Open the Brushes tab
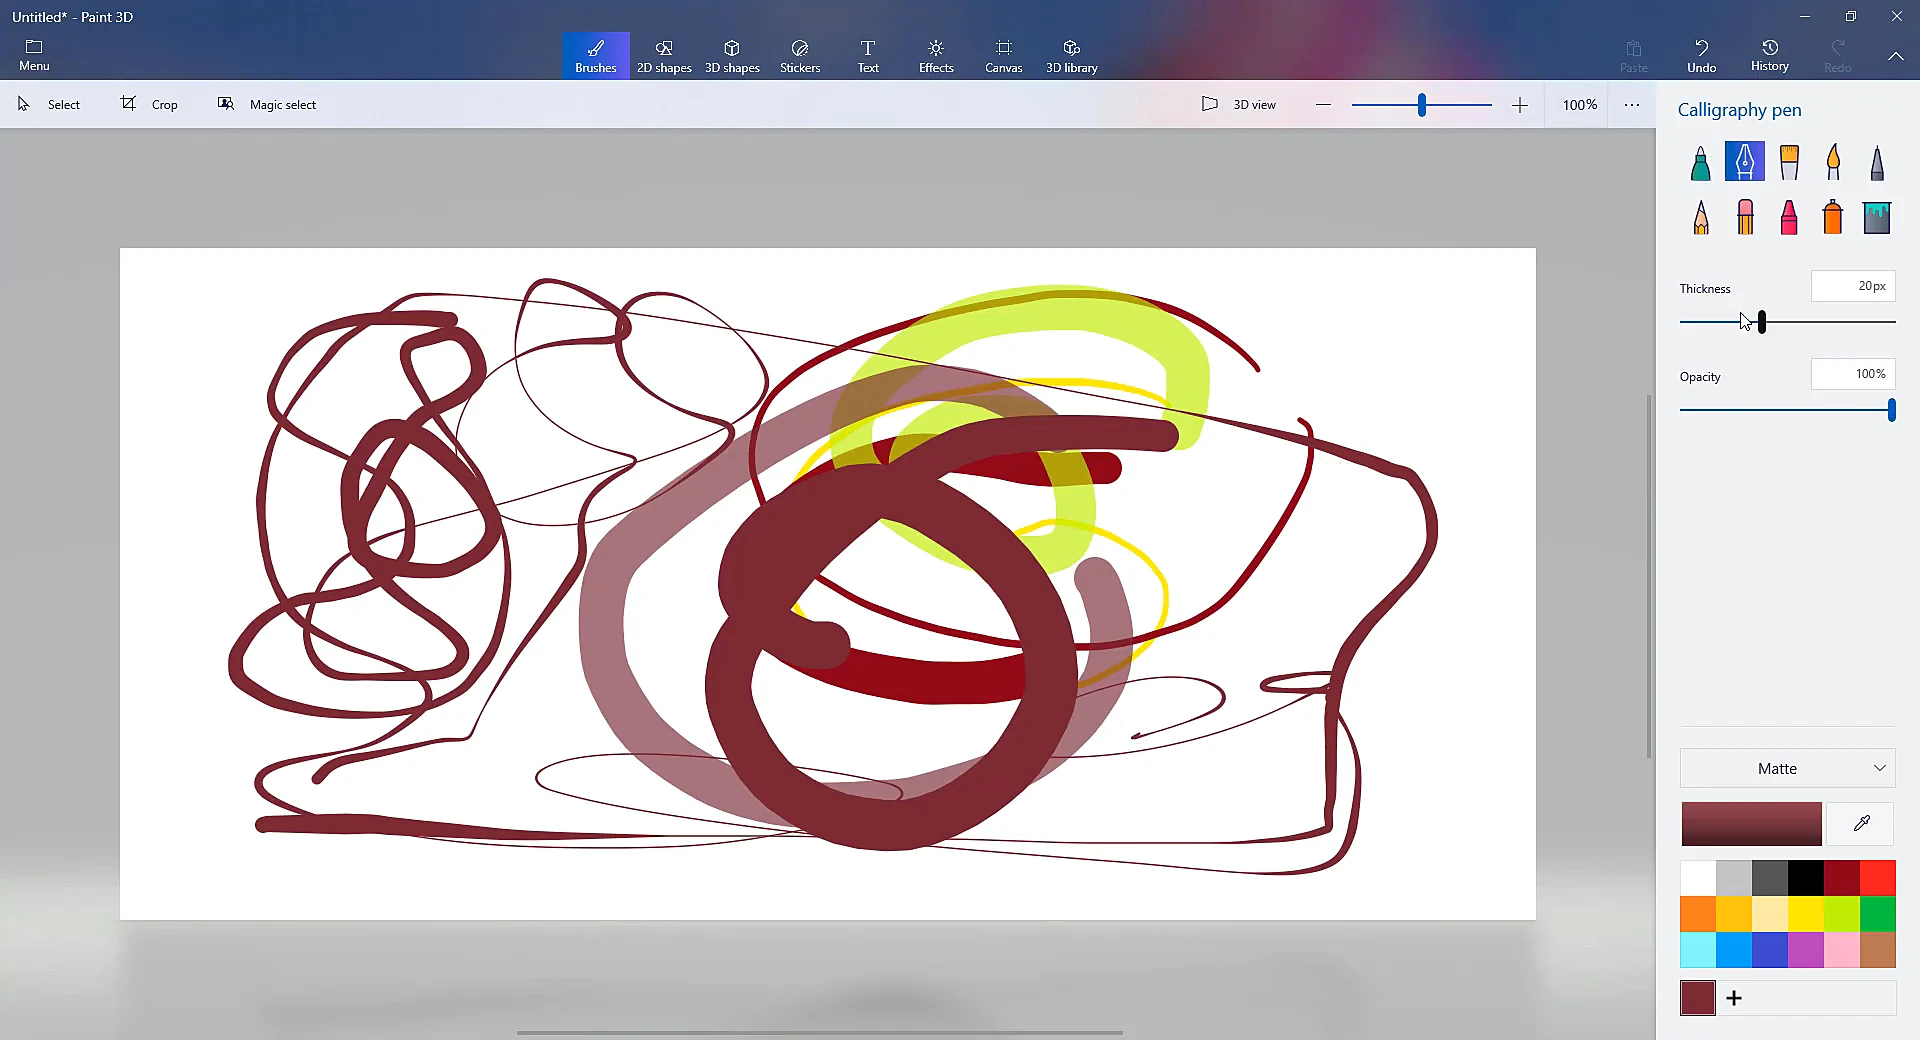 595,56
